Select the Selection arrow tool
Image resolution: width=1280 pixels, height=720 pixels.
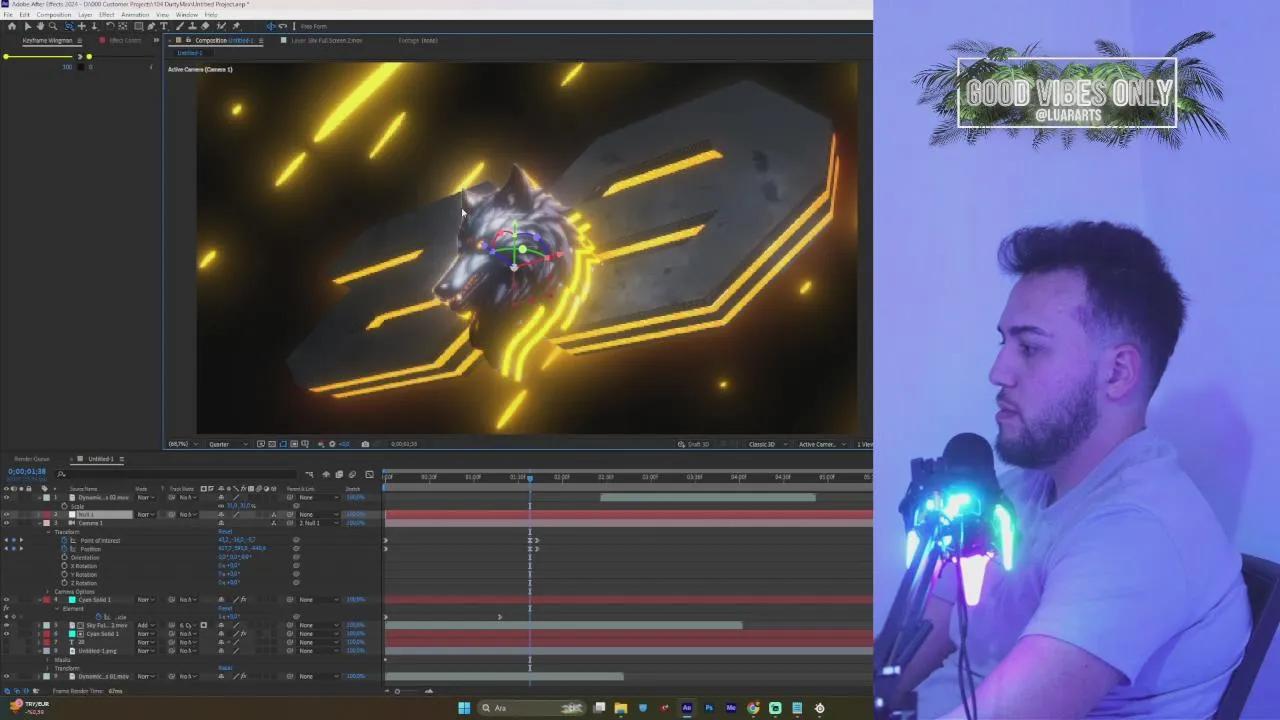pos(28,26)
